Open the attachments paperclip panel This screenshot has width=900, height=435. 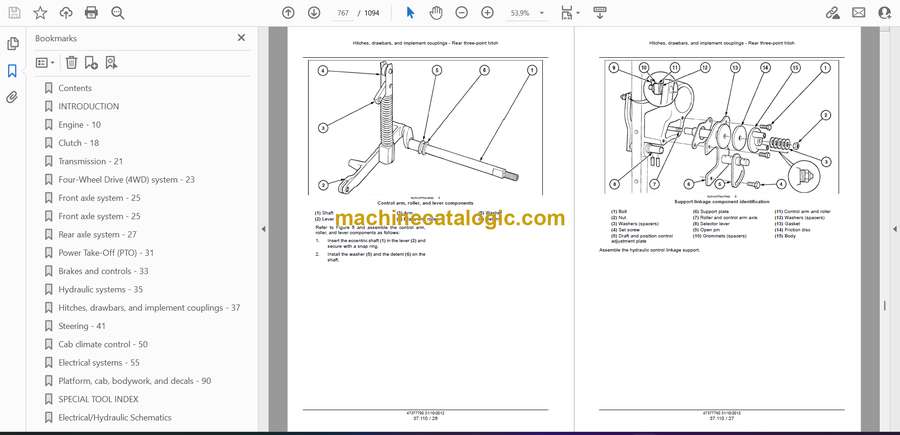pos(13,97)
